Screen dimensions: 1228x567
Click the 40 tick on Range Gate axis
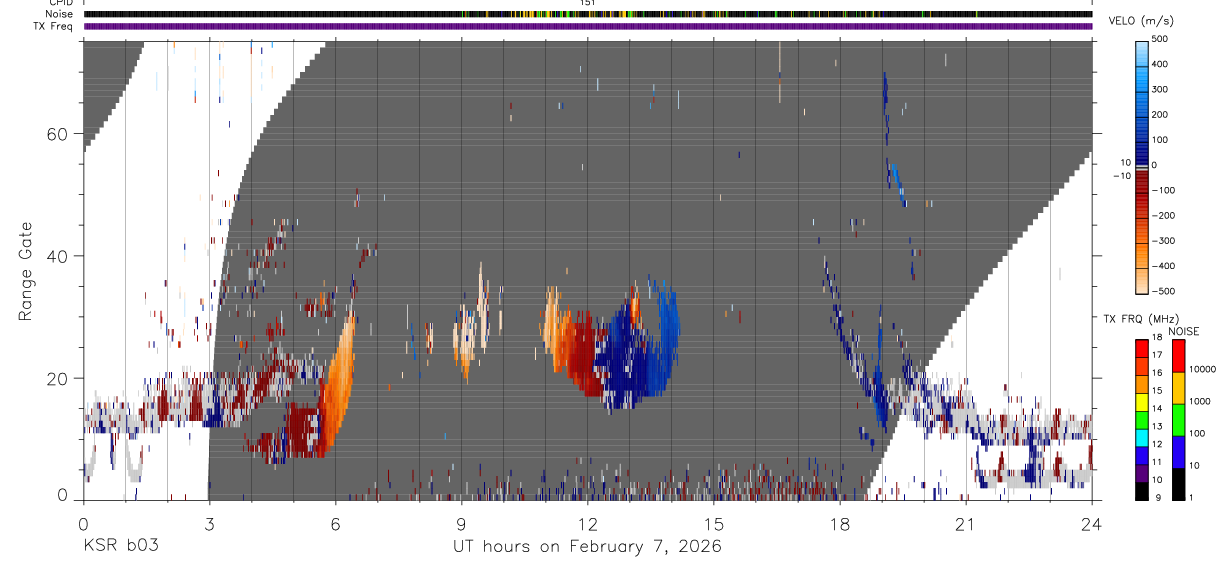[57, 255]
